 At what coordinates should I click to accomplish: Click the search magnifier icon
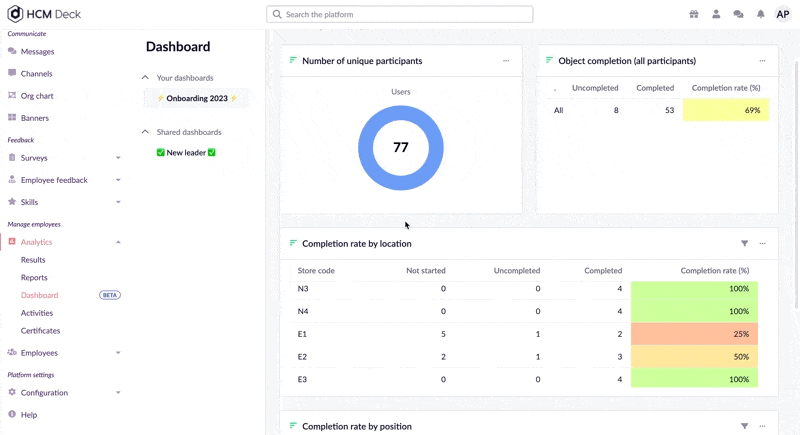click(277, 14)
